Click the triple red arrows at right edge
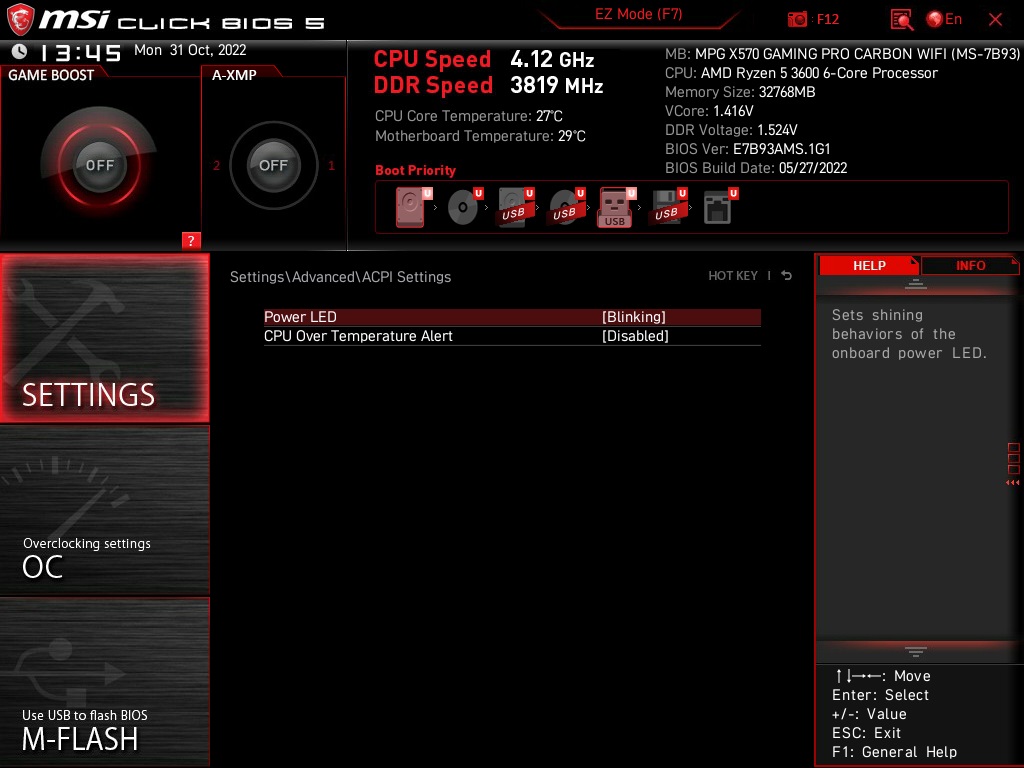 click(x=1013, y=483)
